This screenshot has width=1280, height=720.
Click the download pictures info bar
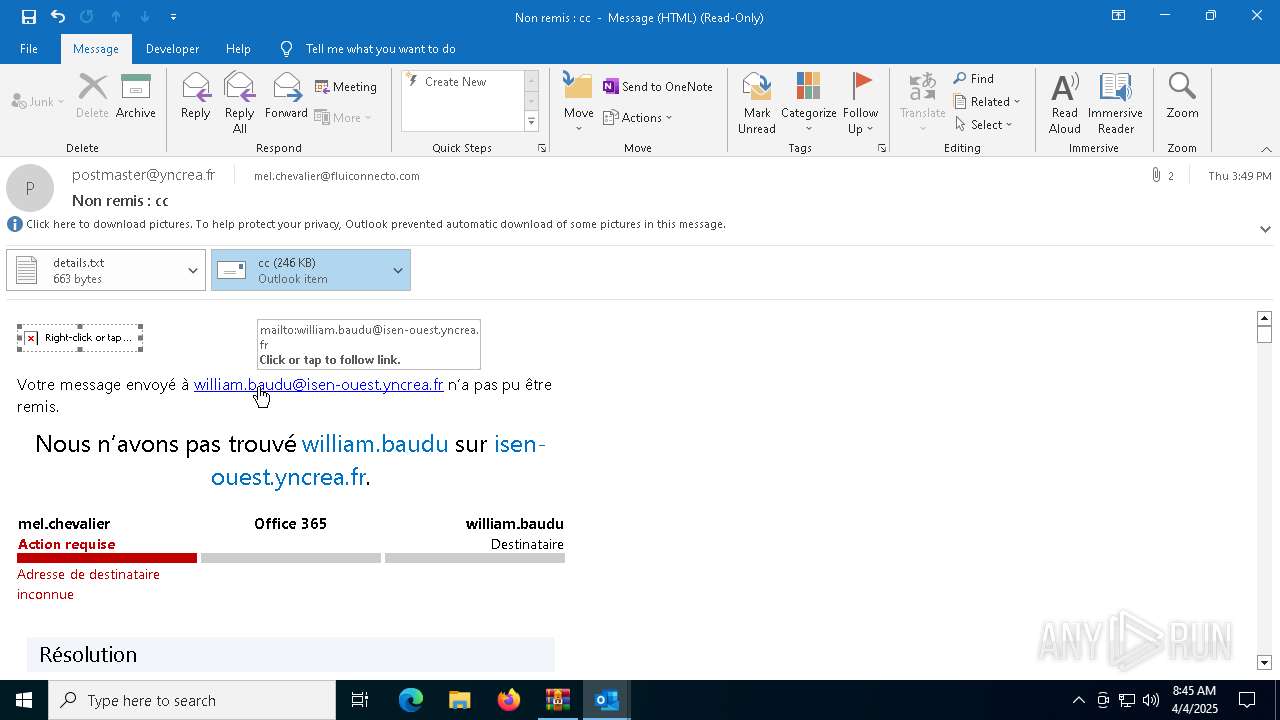(375, 224)
